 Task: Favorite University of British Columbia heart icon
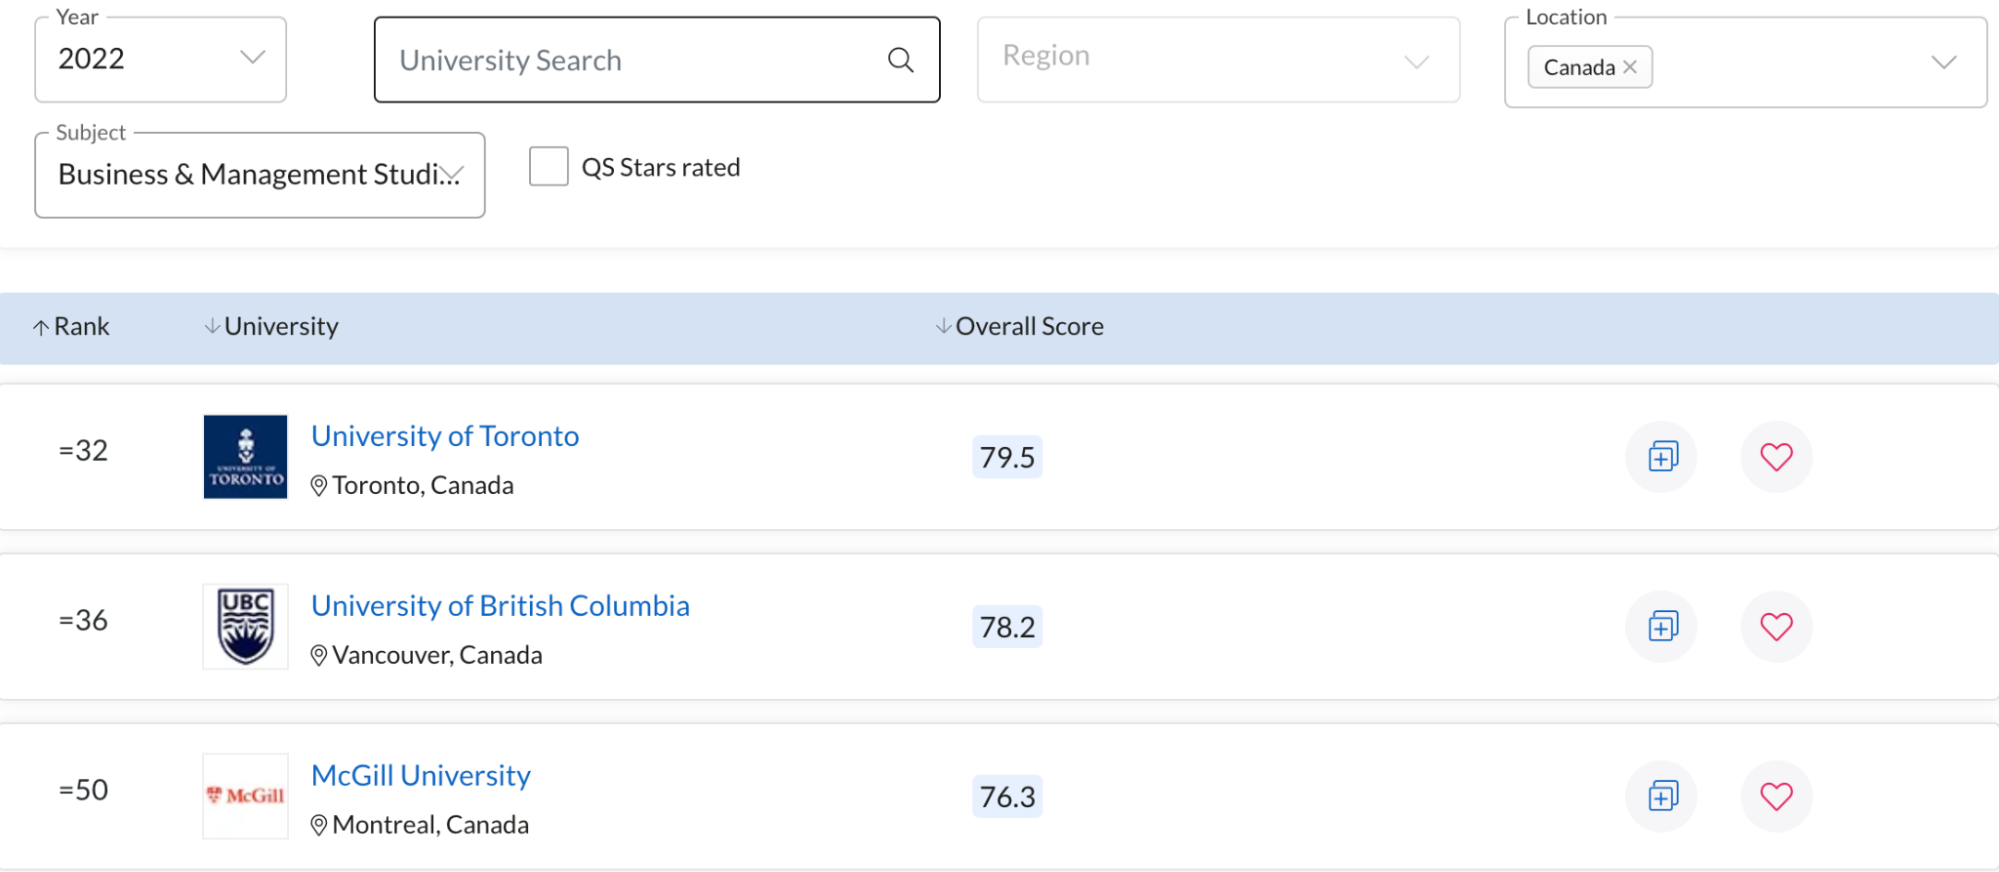pos(1776,627)
